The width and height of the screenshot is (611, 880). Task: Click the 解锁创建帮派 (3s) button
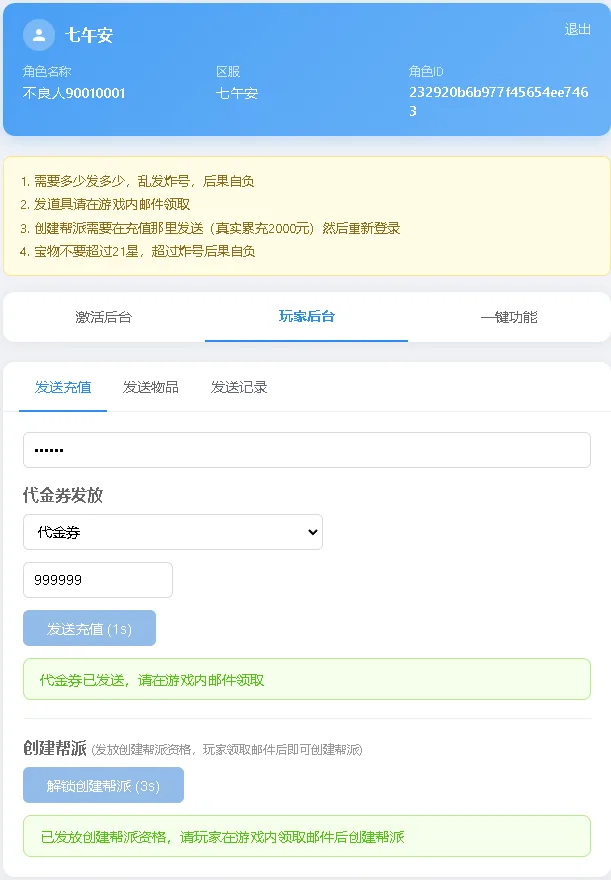coord(103,785)
